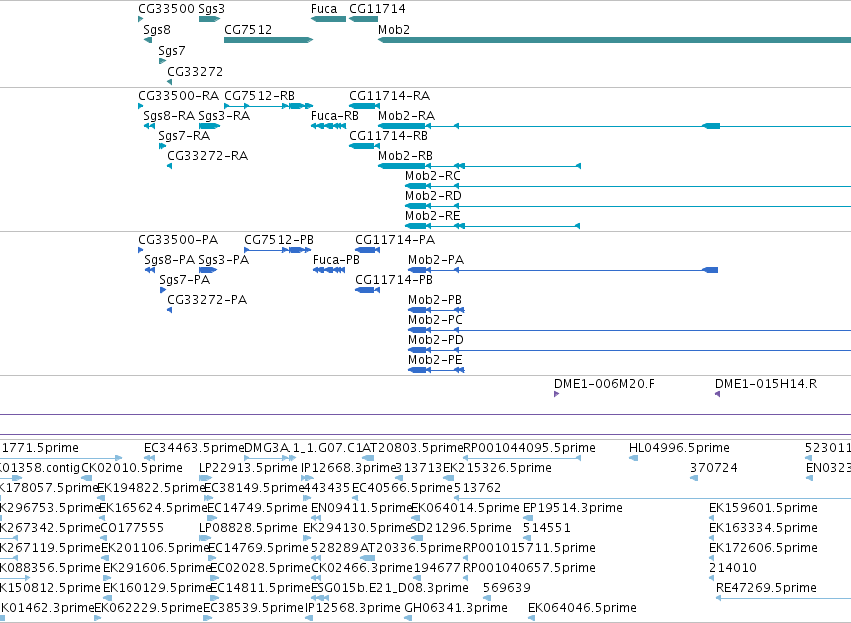Click EST AT20803.5prime label
Image resolution: width=851 pixels, height=623 pixels.
[412, 449]
